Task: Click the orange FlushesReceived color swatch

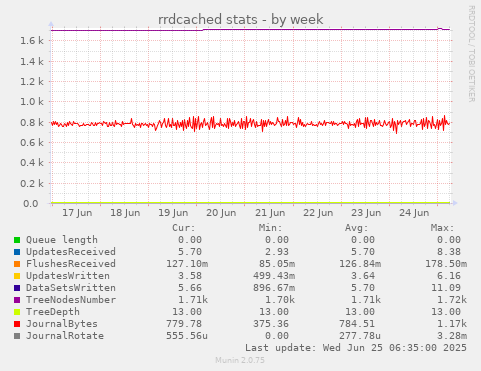Action: [17, 264]
